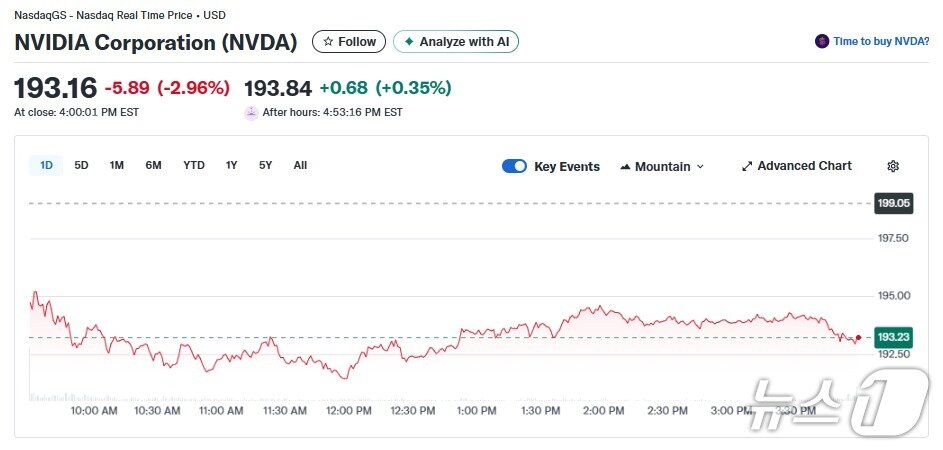Click the chart settings gear icon
Viewport: 943px width, 450px height.
tap(893, 166)
